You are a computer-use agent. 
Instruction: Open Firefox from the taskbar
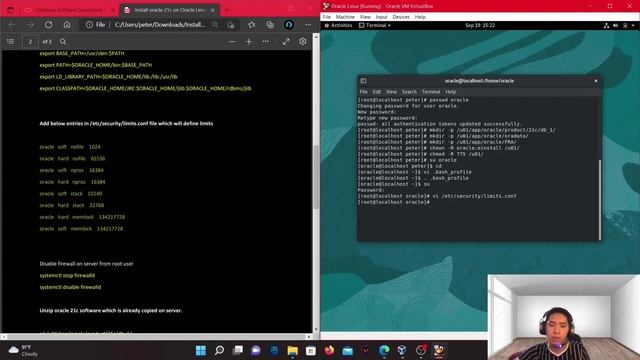click(329, 350)
